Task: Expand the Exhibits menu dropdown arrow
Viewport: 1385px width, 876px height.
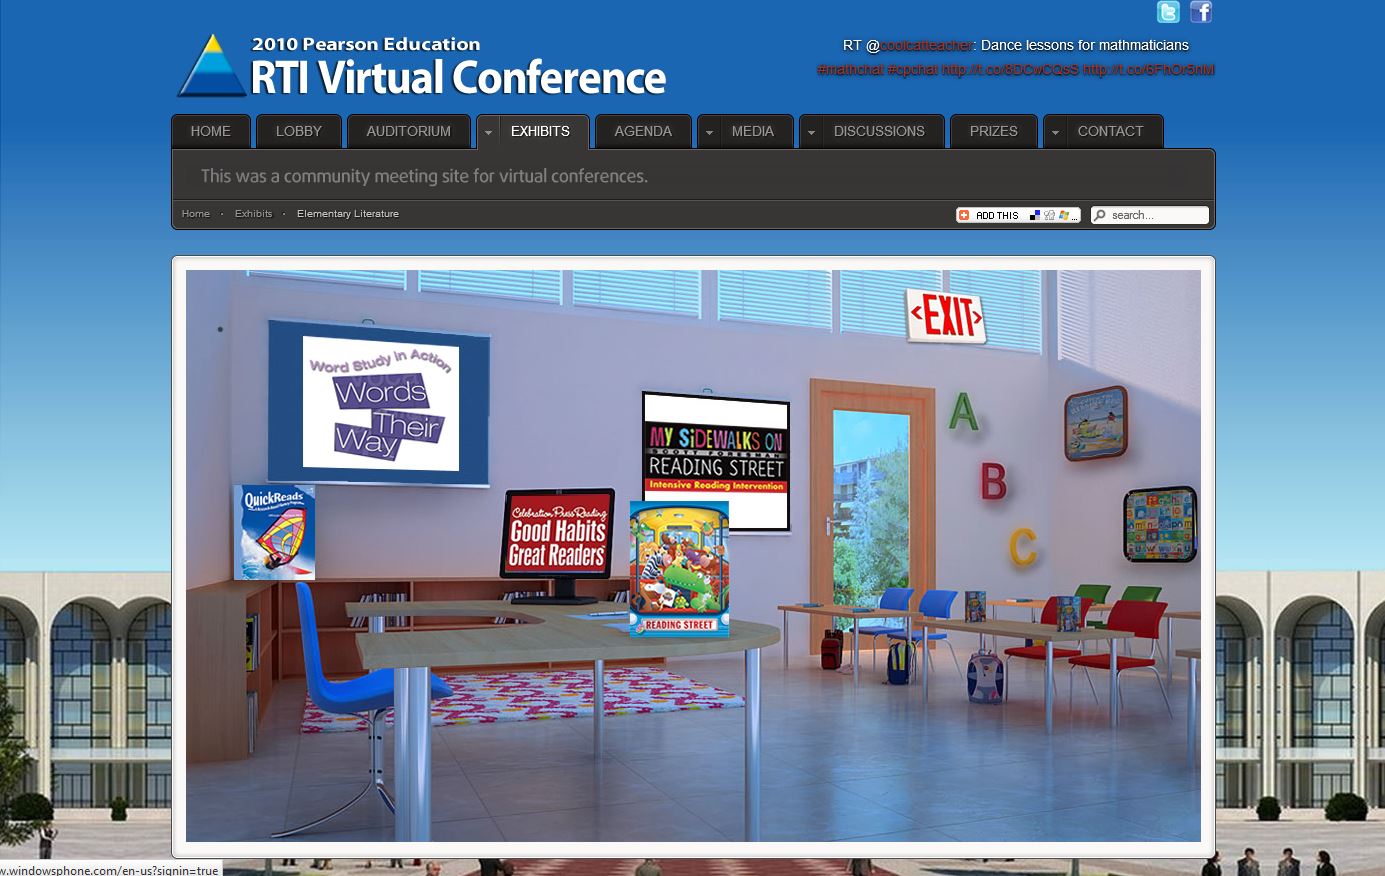Action: click(x=488, y=132)
